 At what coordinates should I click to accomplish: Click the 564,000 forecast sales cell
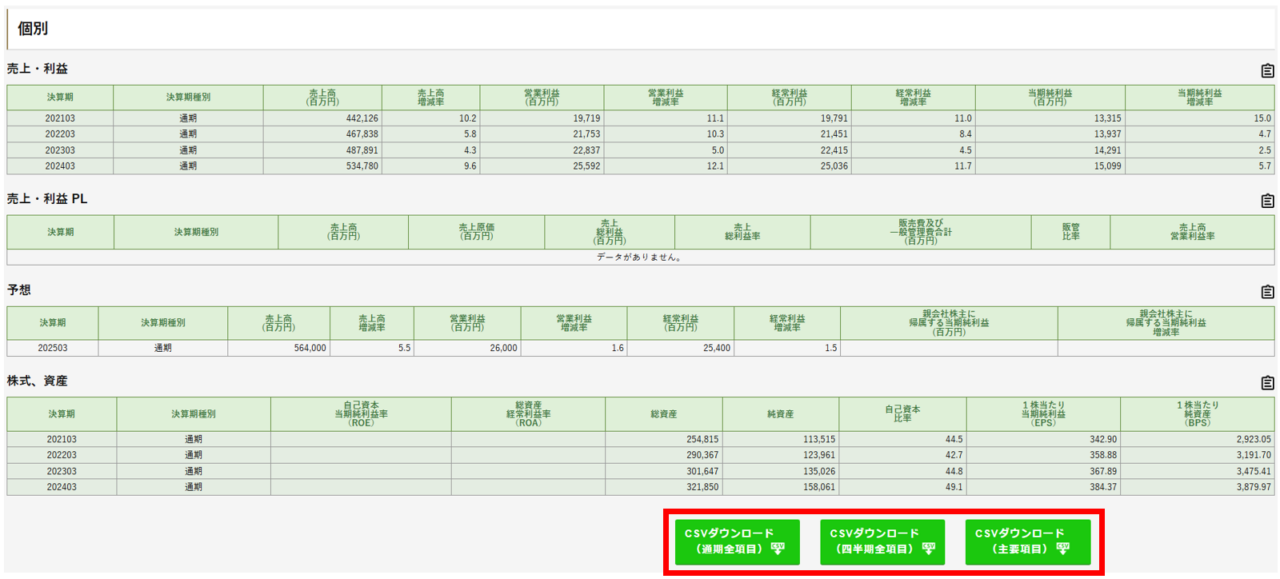point(278,348)
